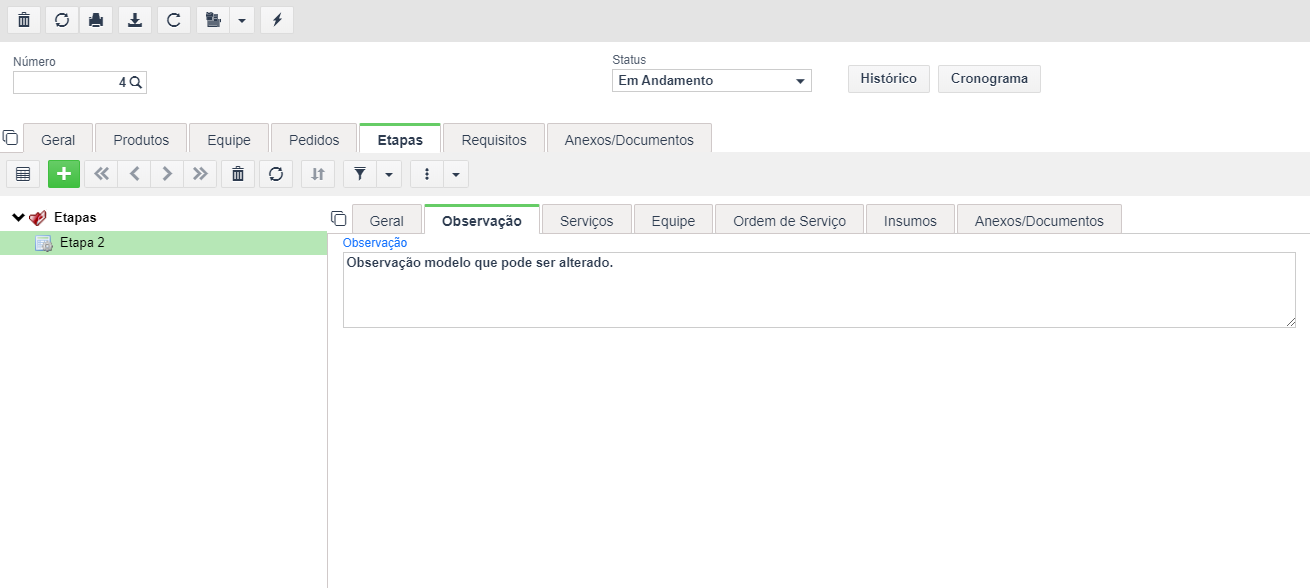Click the sort arrows icon in Etapas toolbar
The image size is (1310, 588).
pyautogui.click(x=318, y=174)
